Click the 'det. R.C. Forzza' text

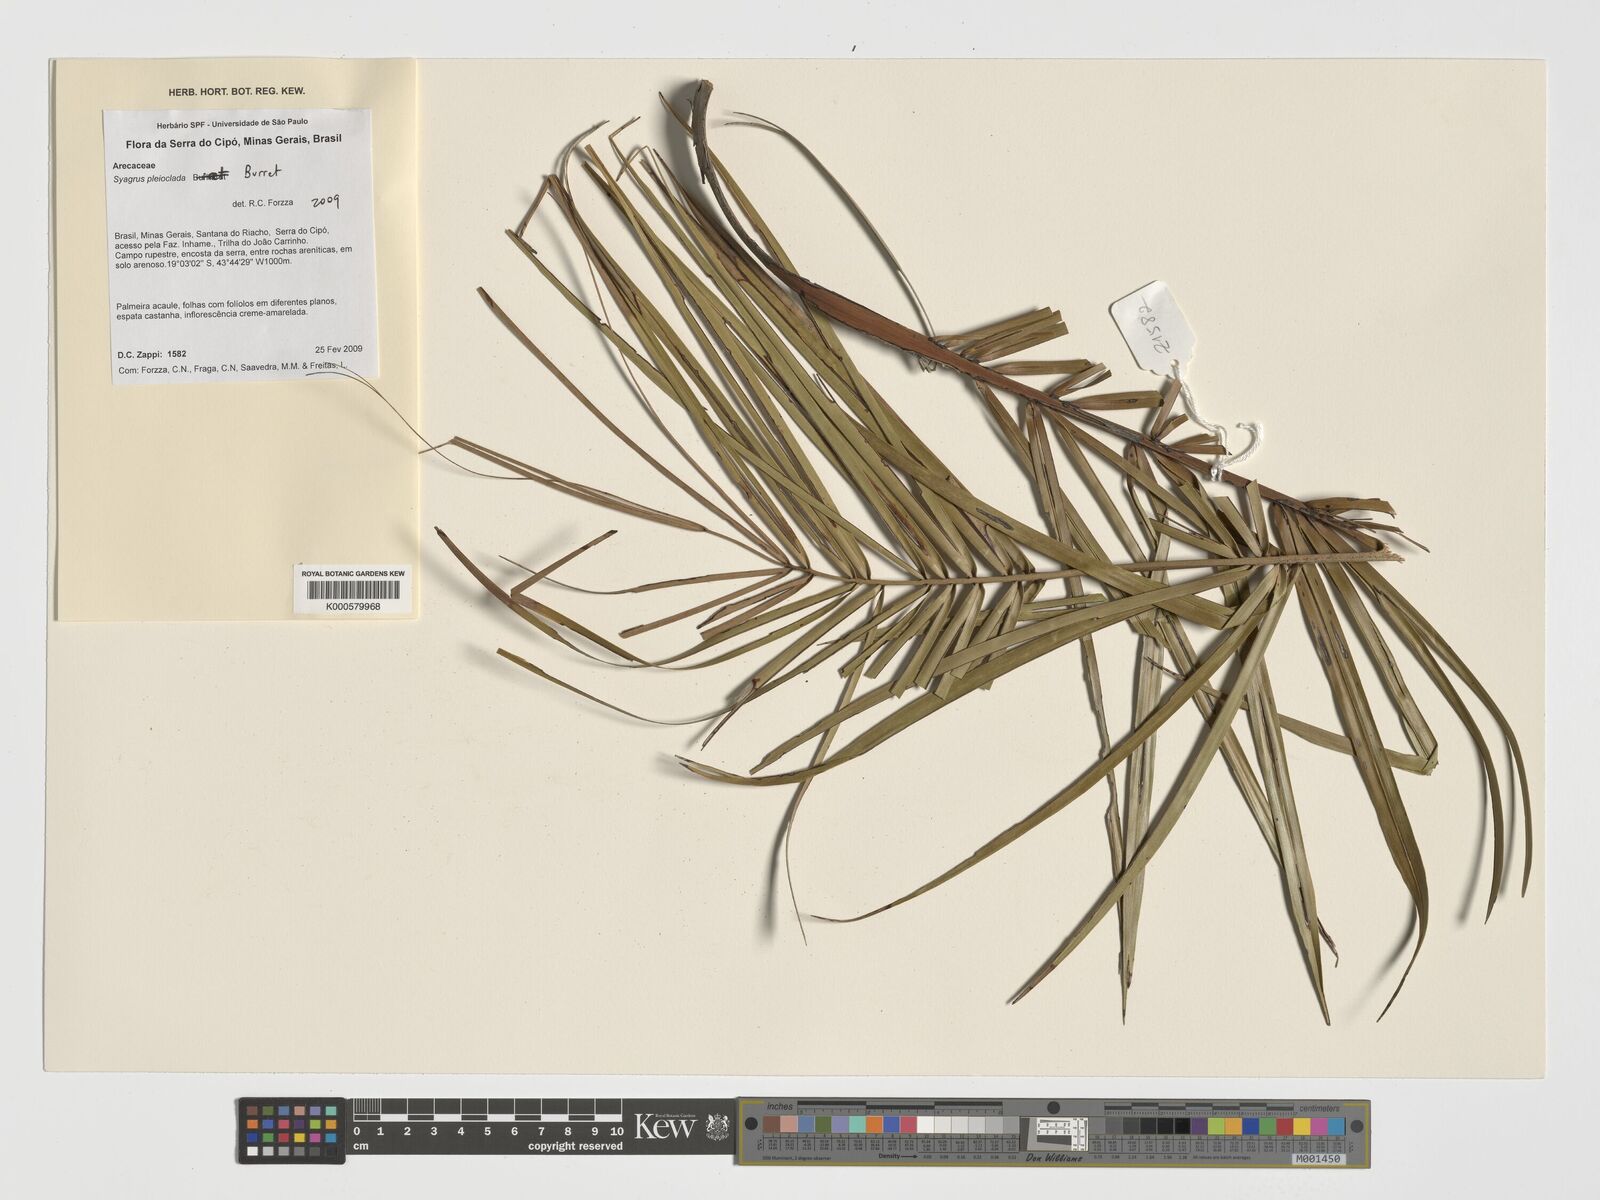(x=262, y=203)
